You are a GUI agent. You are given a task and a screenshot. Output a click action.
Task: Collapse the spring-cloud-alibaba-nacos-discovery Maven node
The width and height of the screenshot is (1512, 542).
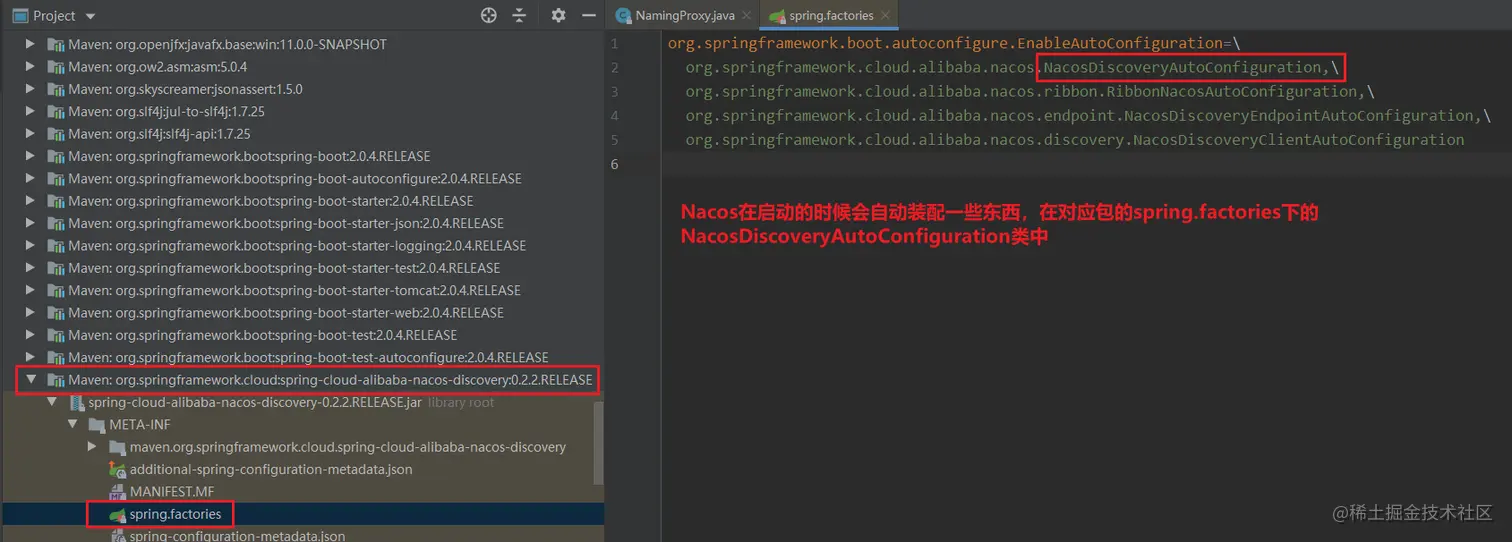[30, 380]
